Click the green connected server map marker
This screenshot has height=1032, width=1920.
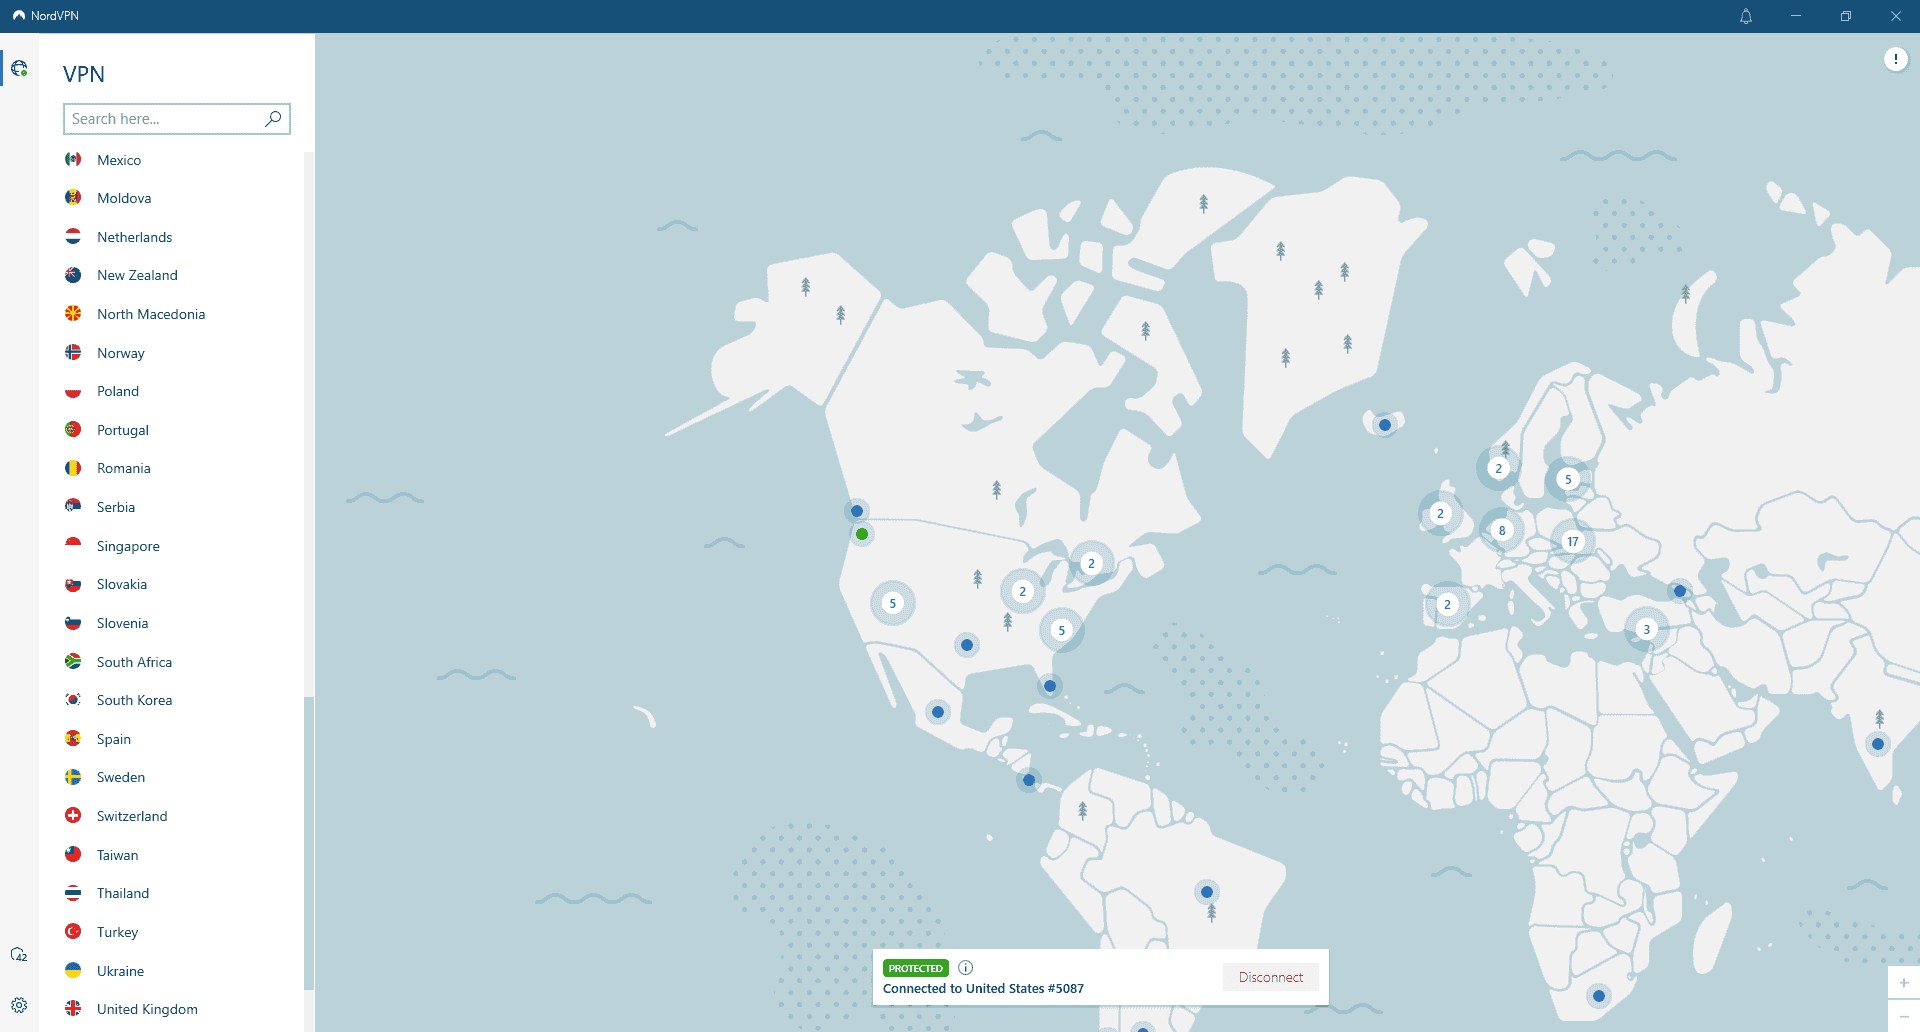click(x=862, y=534)
